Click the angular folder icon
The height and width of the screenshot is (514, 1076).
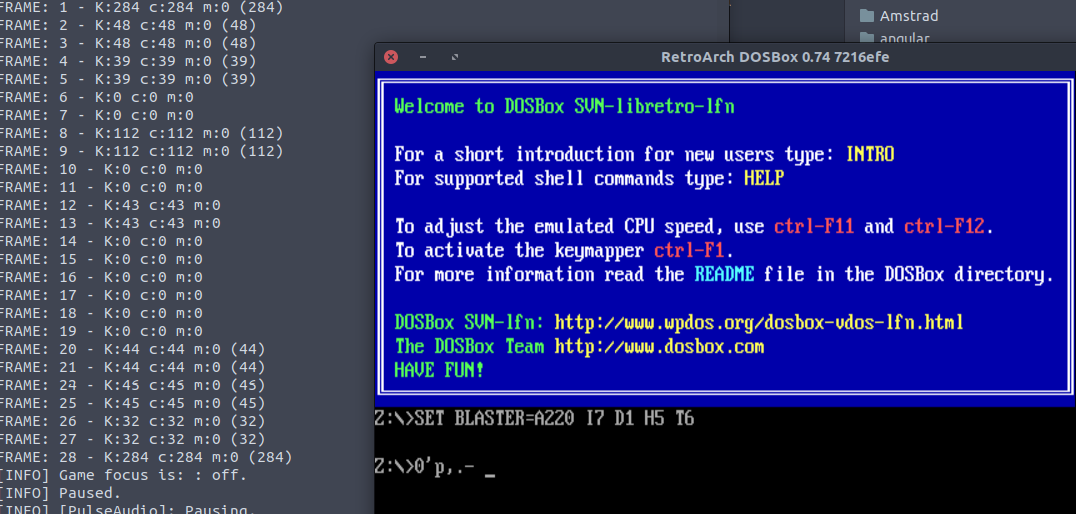click(x=867, y=38)
